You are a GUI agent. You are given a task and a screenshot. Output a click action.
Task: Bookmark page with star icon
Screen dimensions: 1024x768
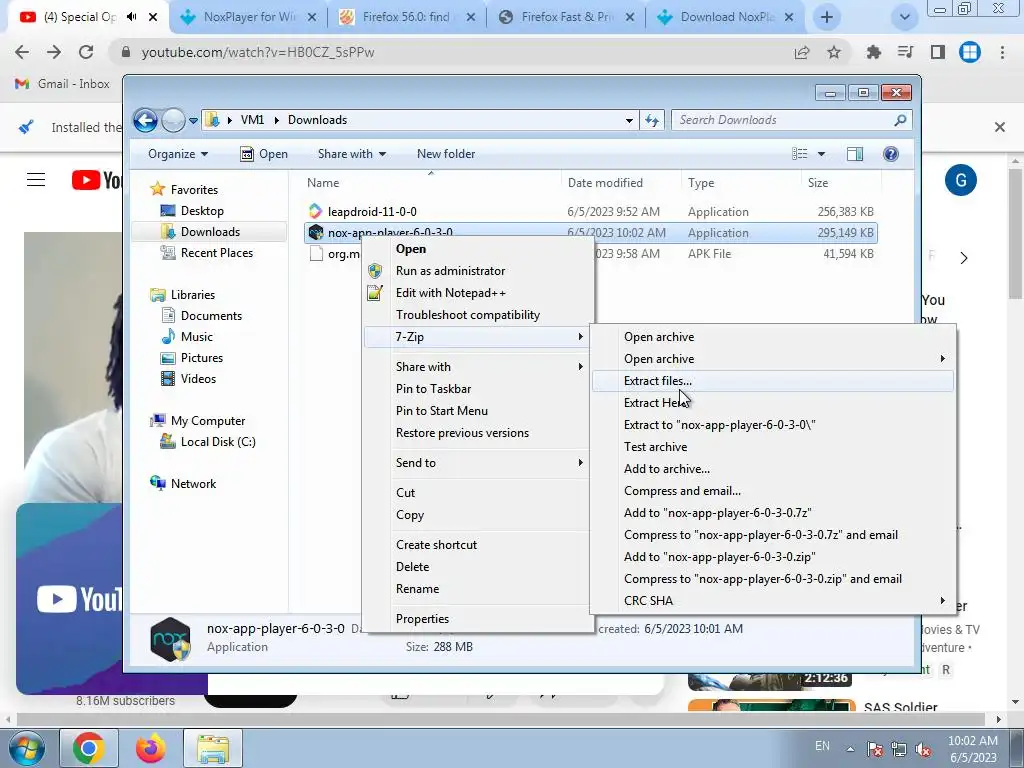point(834,52)
